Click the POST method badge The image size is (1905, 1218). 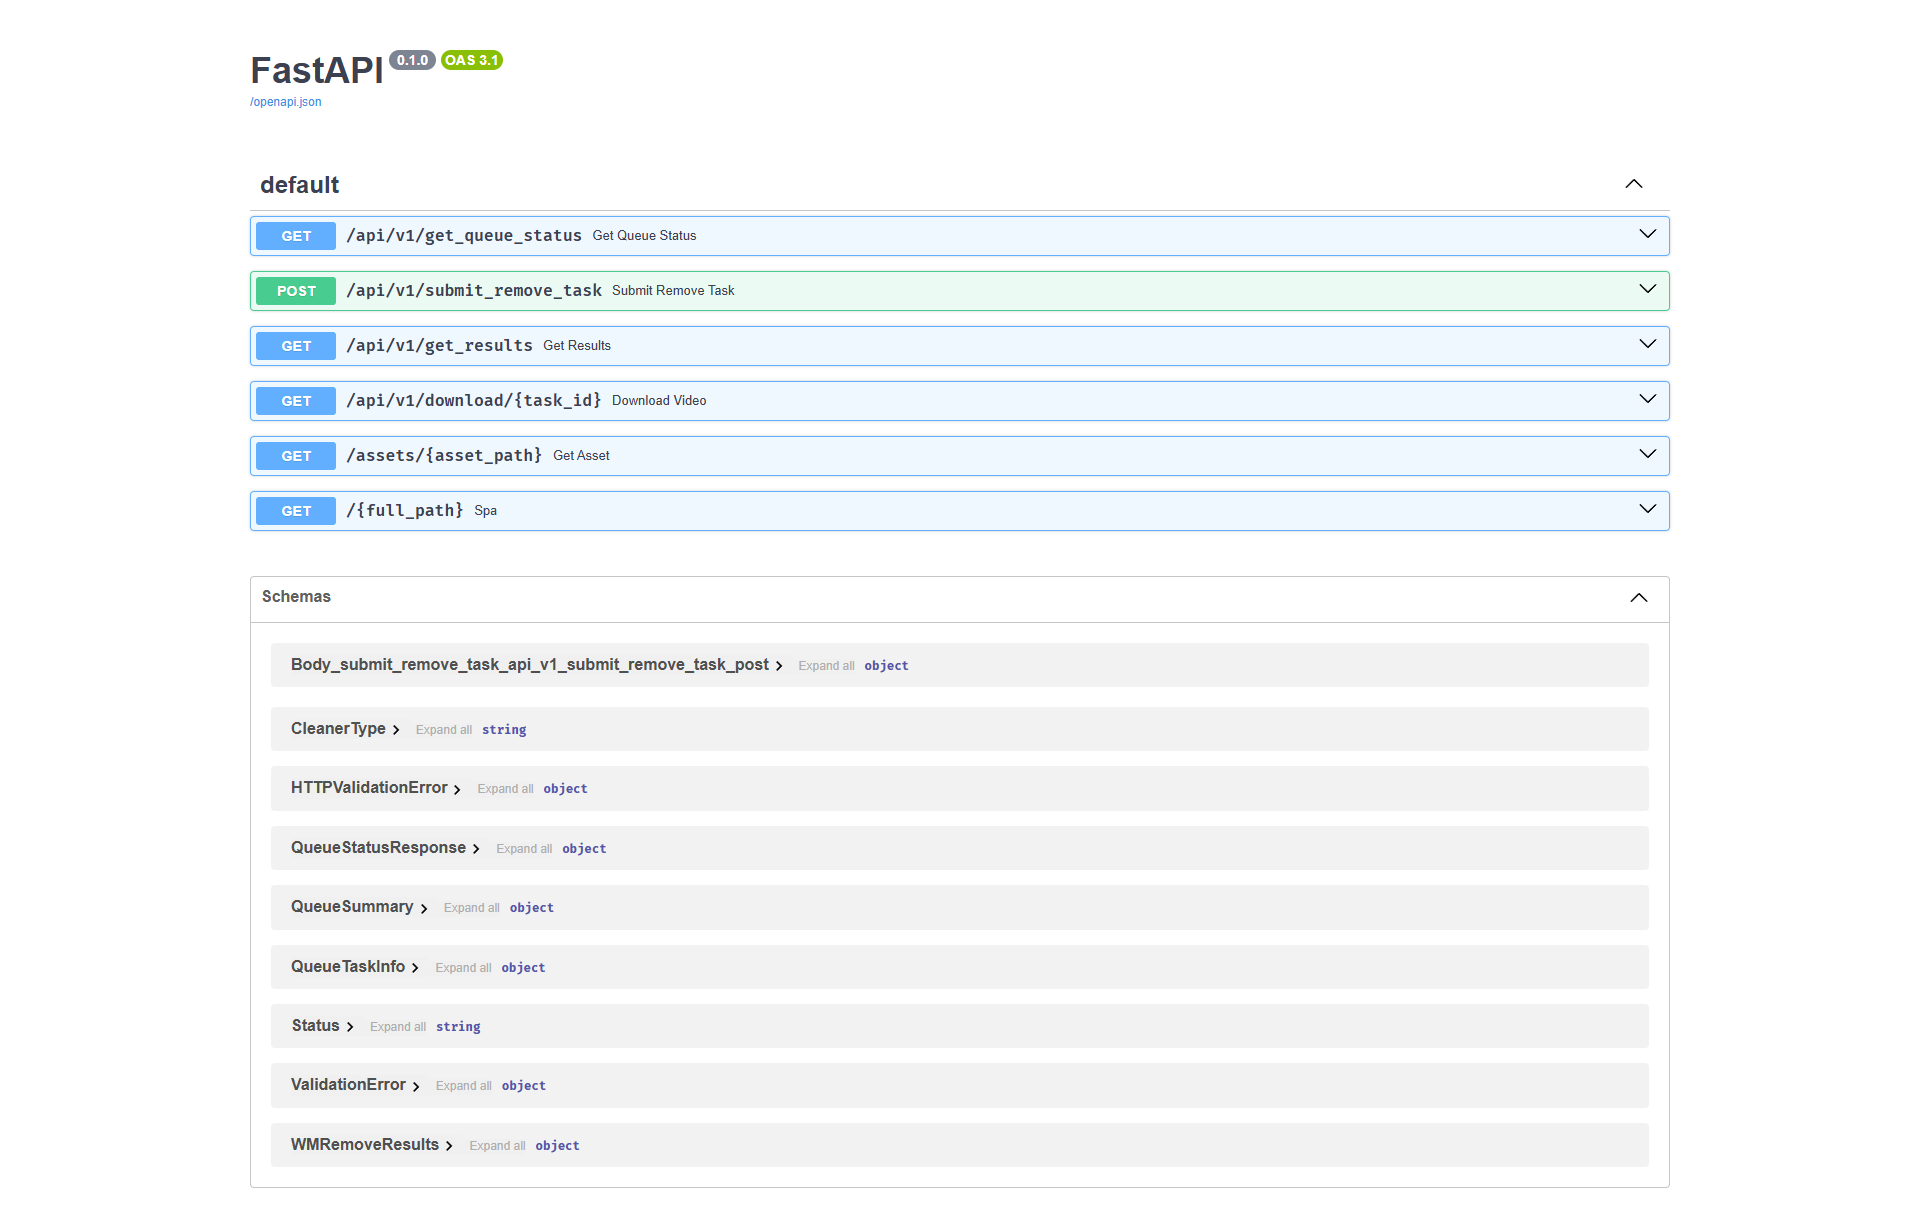coord(296,291)
